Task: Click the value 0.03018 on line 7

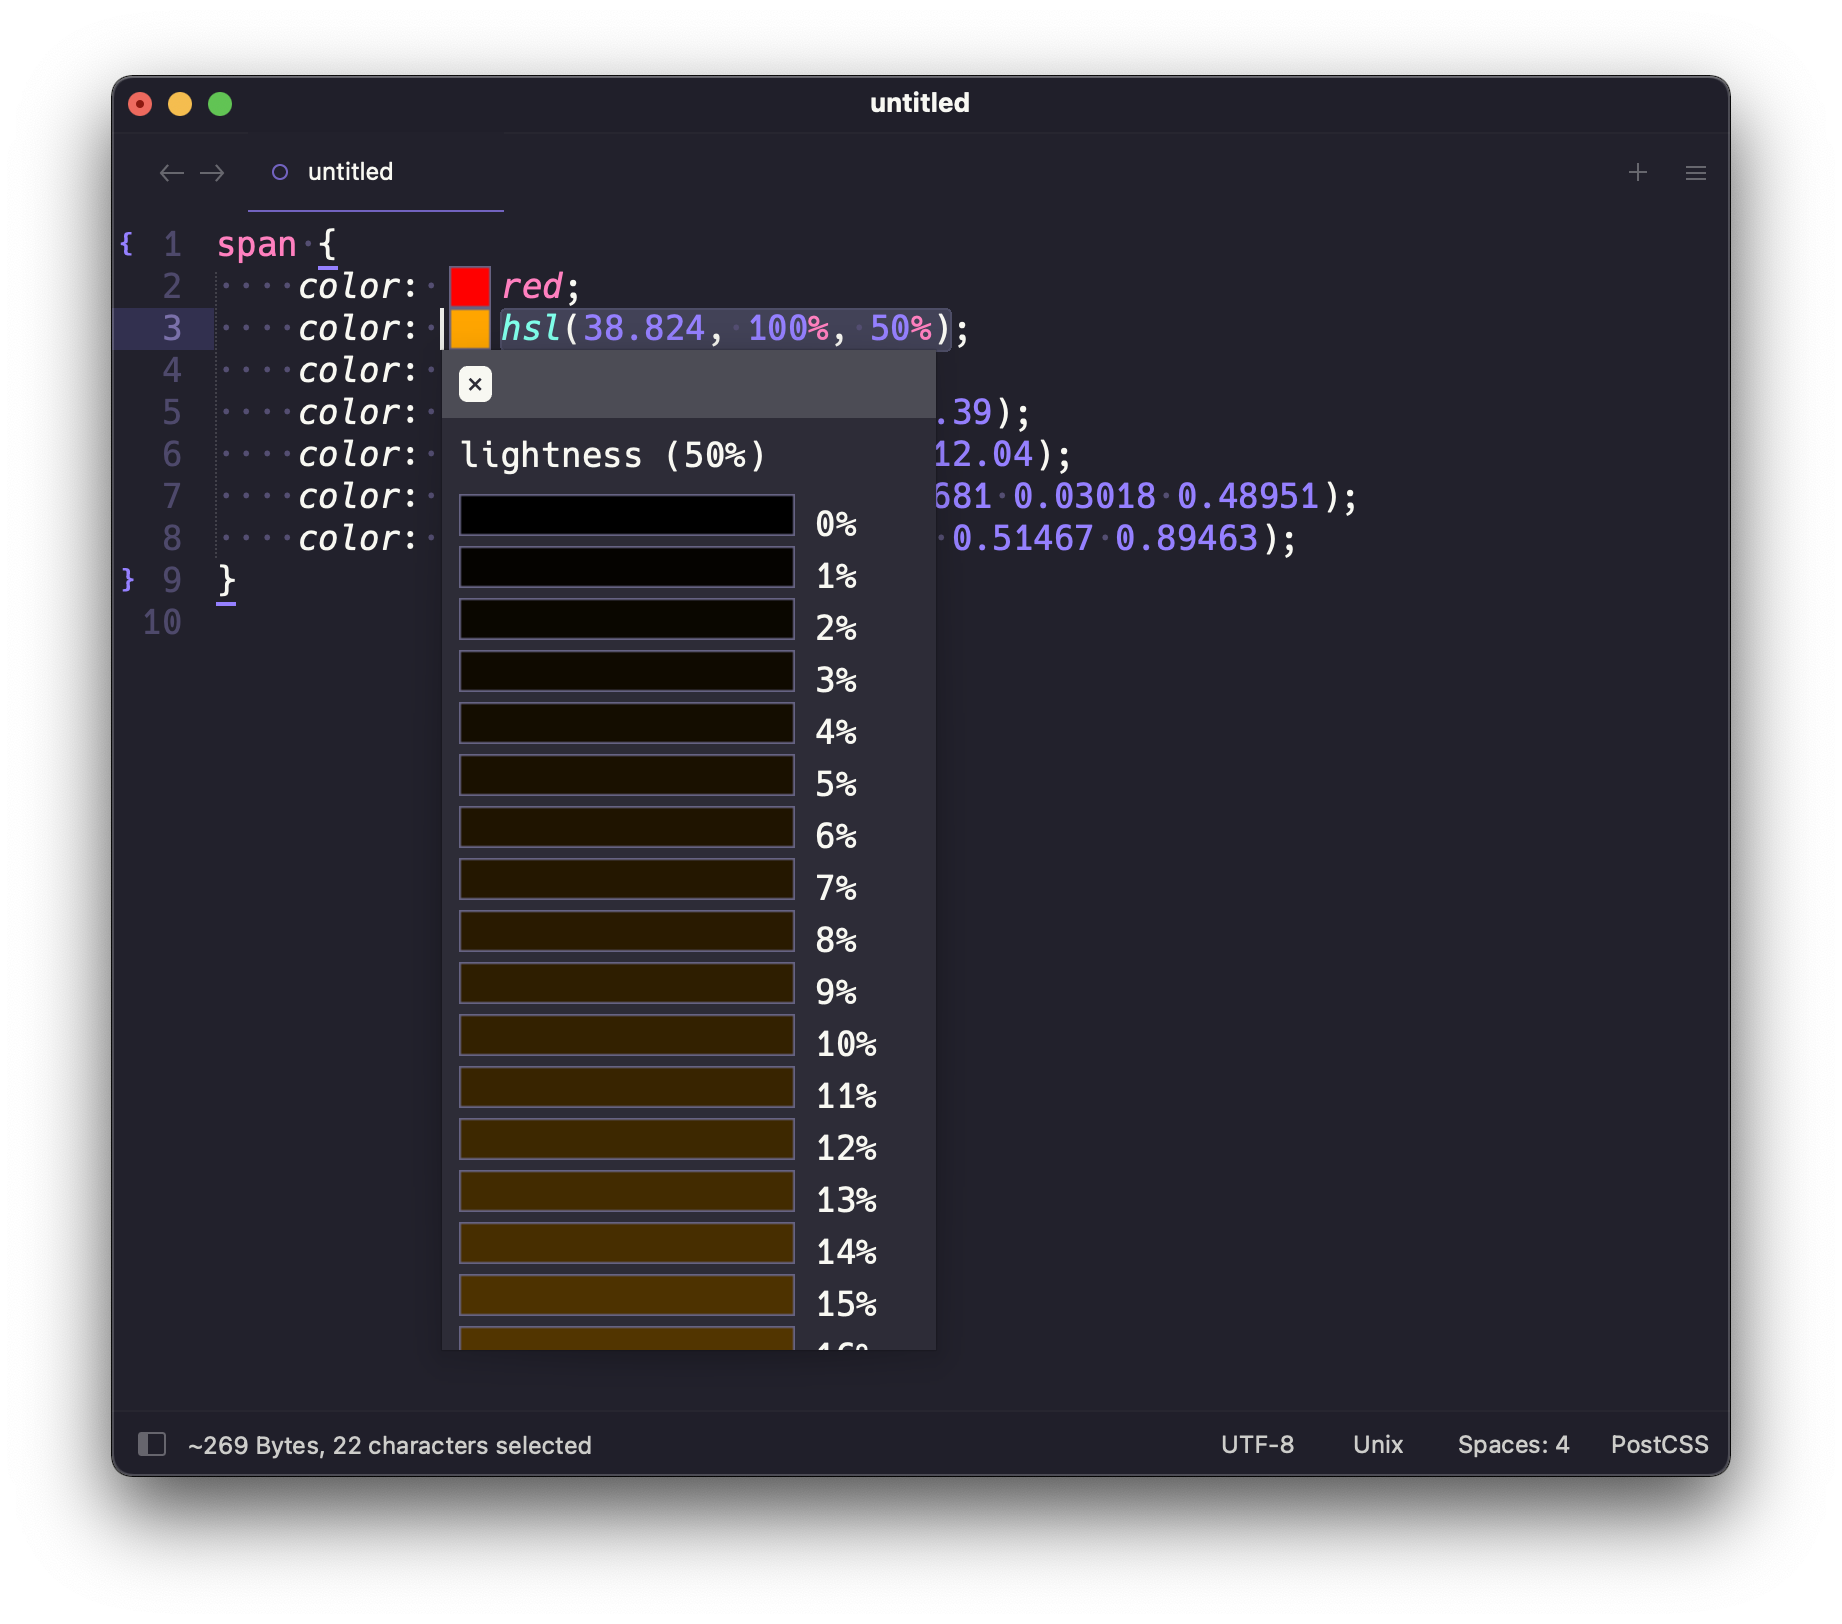Action: (1084, 496)
